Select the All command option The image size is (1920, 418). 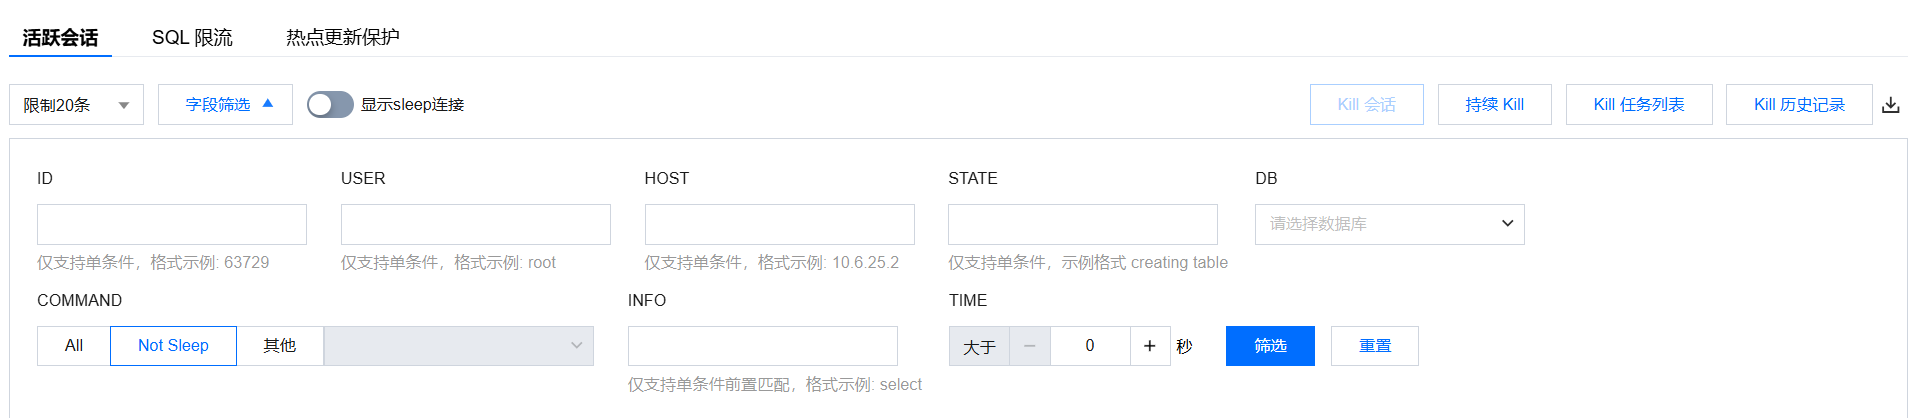pyautogui.click(x=74, y=346)
